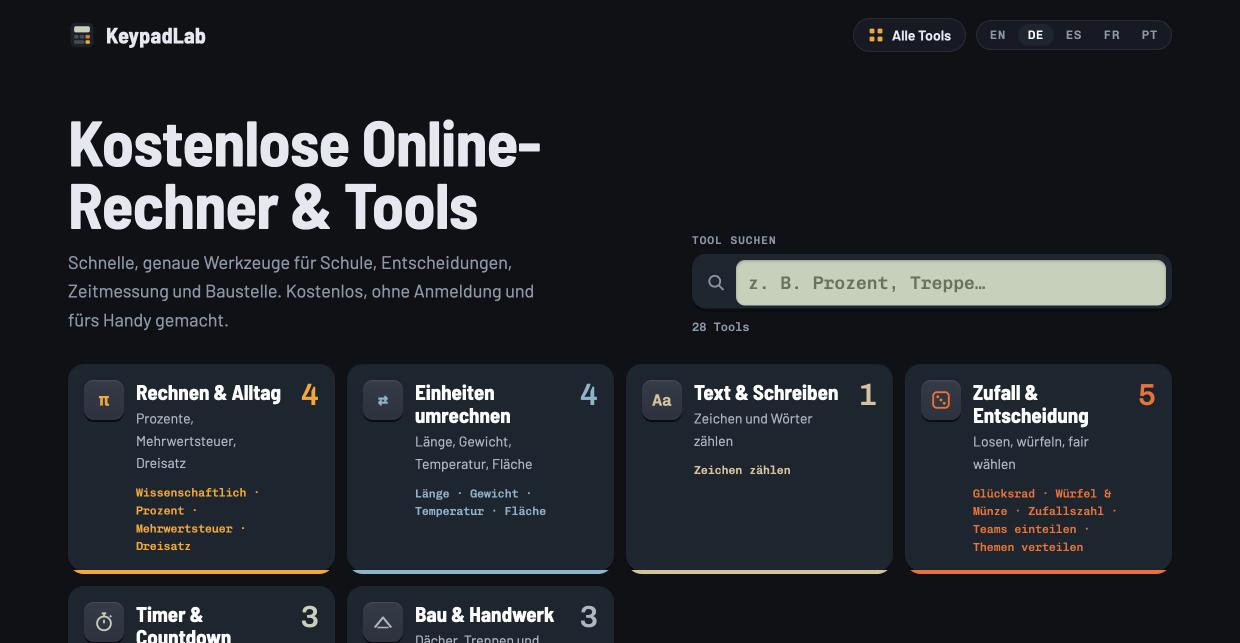
Task: Open the Würfel & Münze tool link
Action: 1042,503
